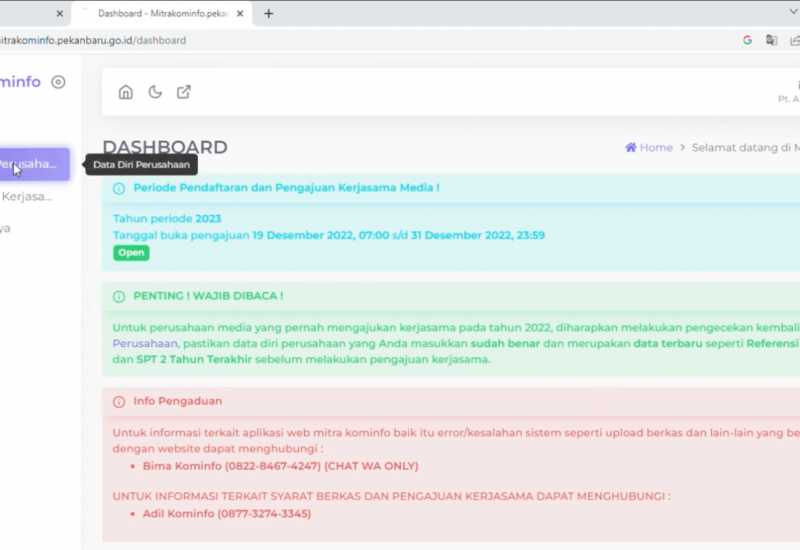
Task: Click 'Tahun periode 2023' text
Action: click(167, 219)
